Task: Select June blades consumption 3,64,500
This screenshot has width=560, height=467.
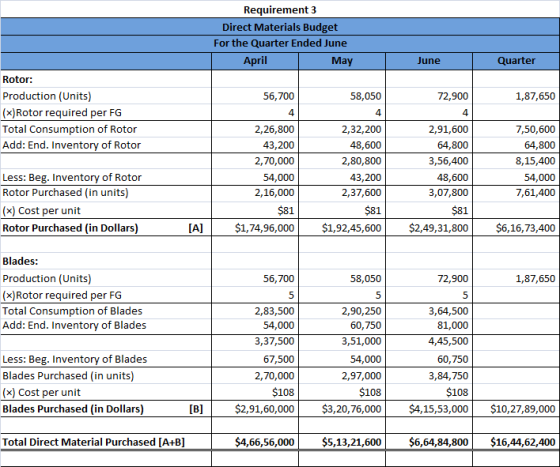Action: click(448, 311)
